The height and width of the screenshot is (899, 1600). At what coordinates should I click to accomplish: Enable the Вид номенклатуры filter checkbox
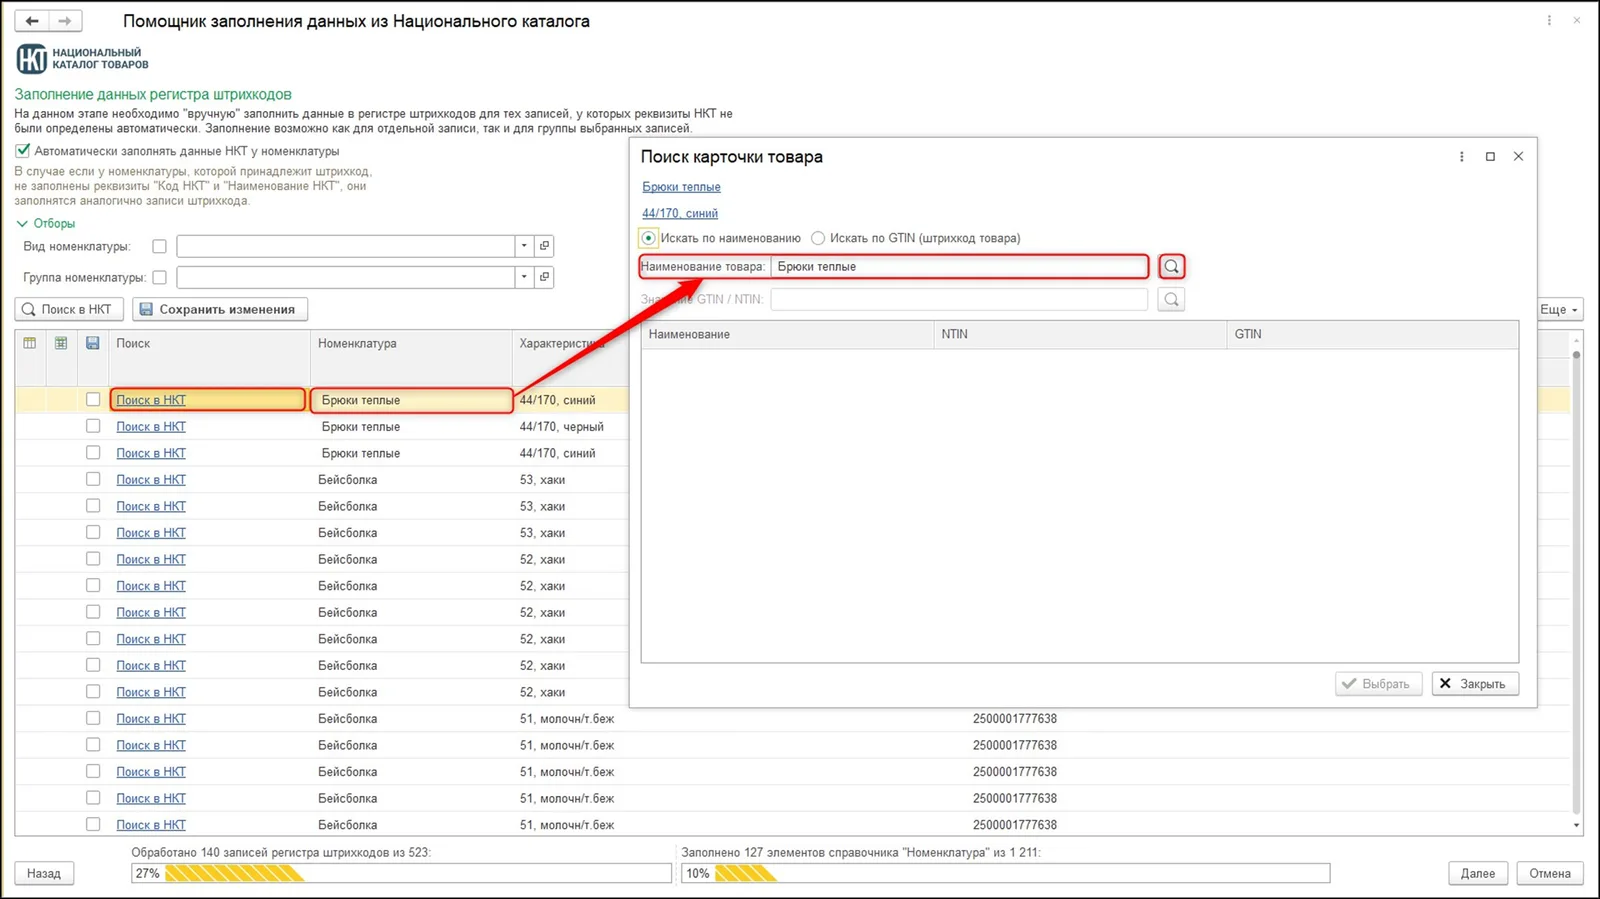tap(159, 246)
